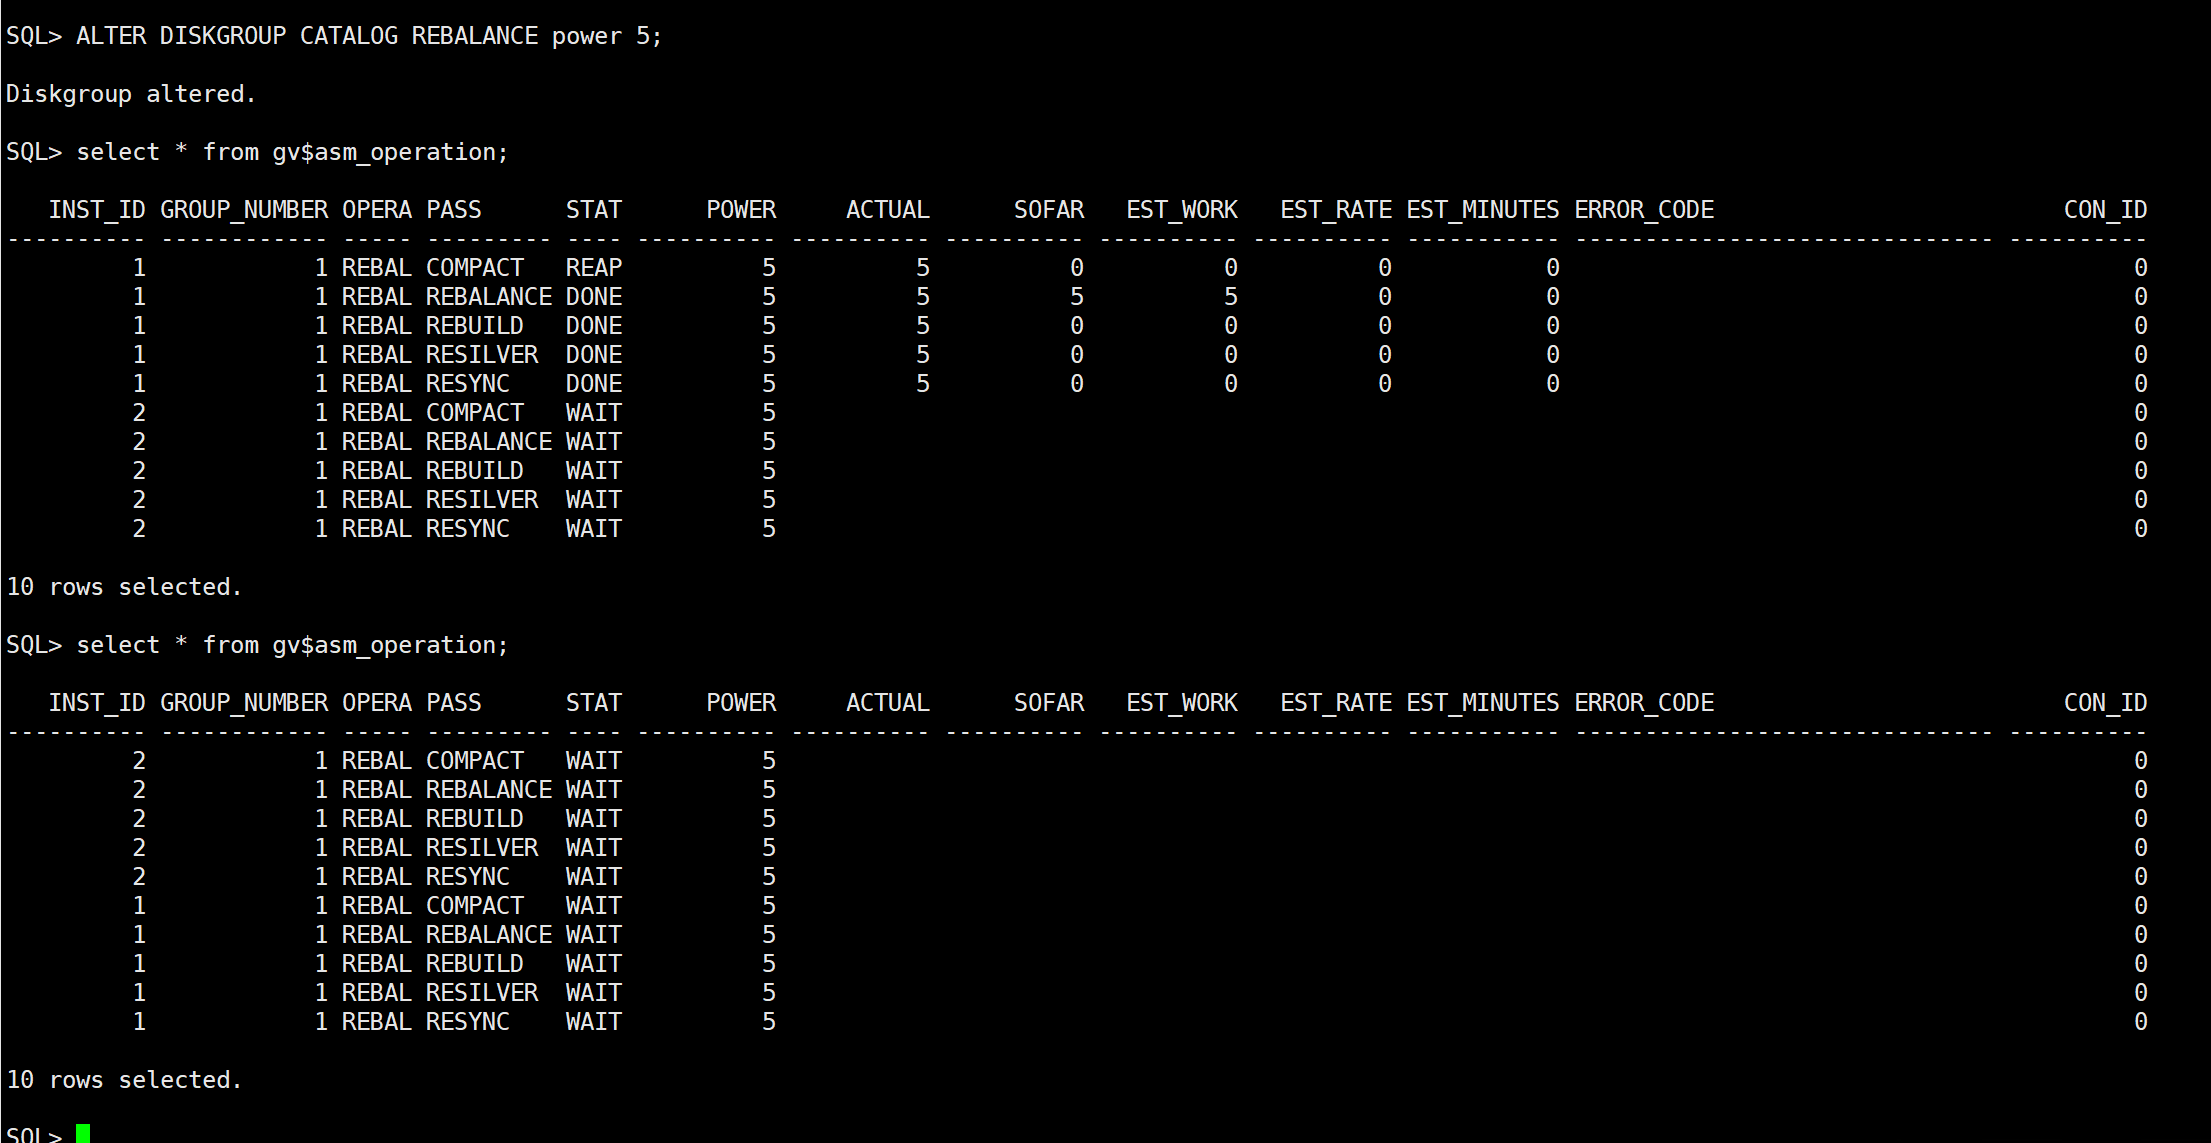Viewport: 2211px width, 1143px height.
Task: Click the INST_ID header in the first result
Action: (x=96, y=210)
